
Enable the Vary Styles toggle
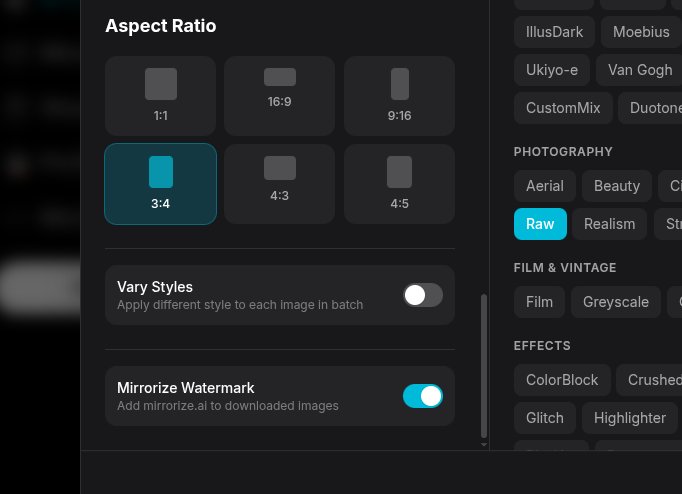tap(423, 295)
